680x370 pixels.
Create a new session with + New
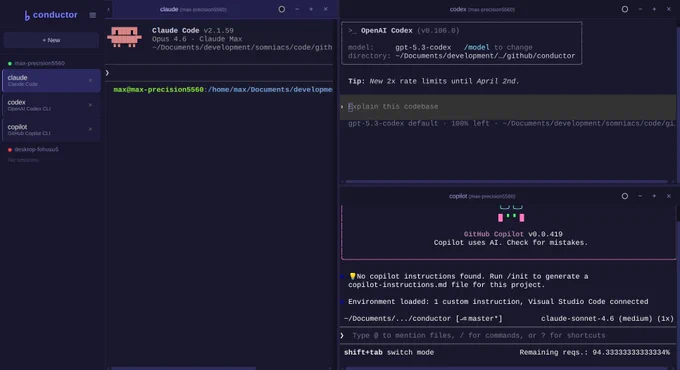point(51,40)
